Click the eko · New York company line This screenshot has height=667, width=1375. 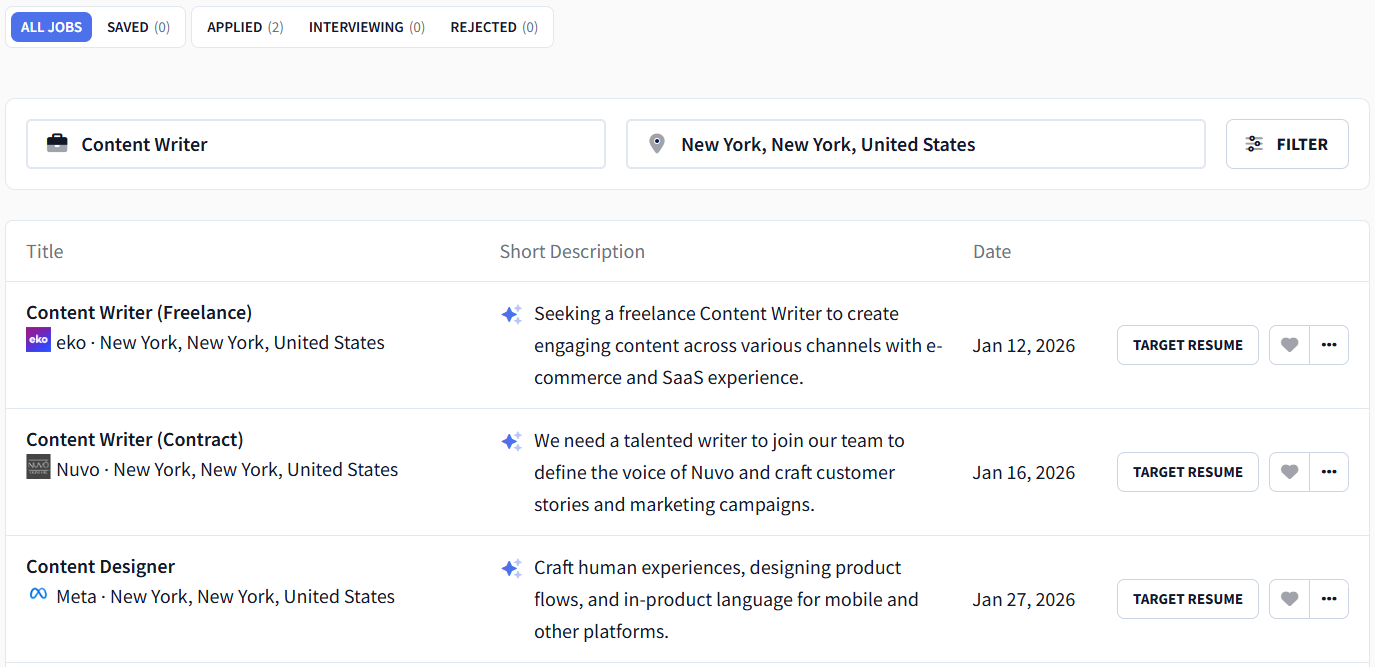coord(220,342)
